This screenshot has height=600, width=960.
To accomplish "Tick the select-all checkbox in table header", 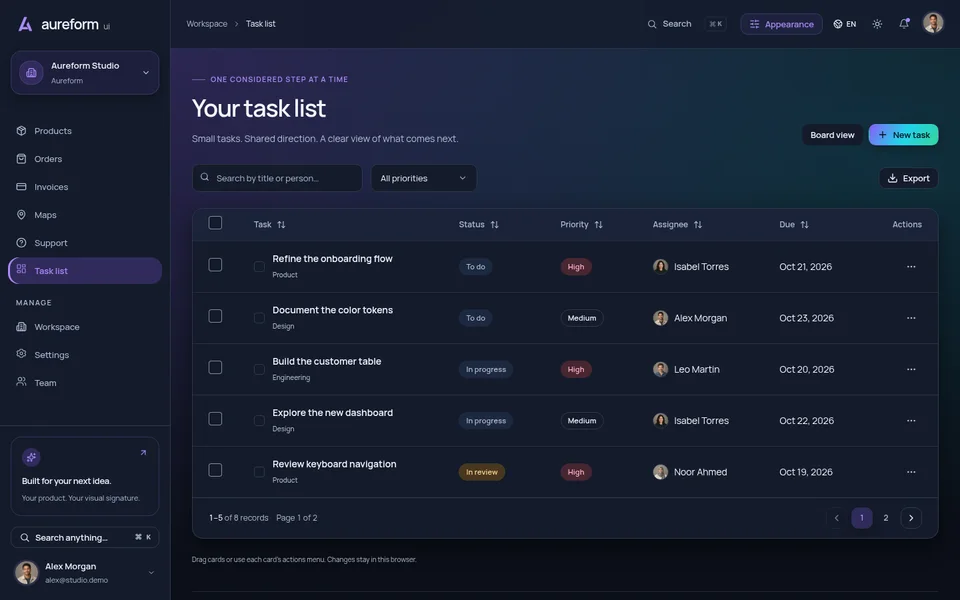I will [215, 223].
